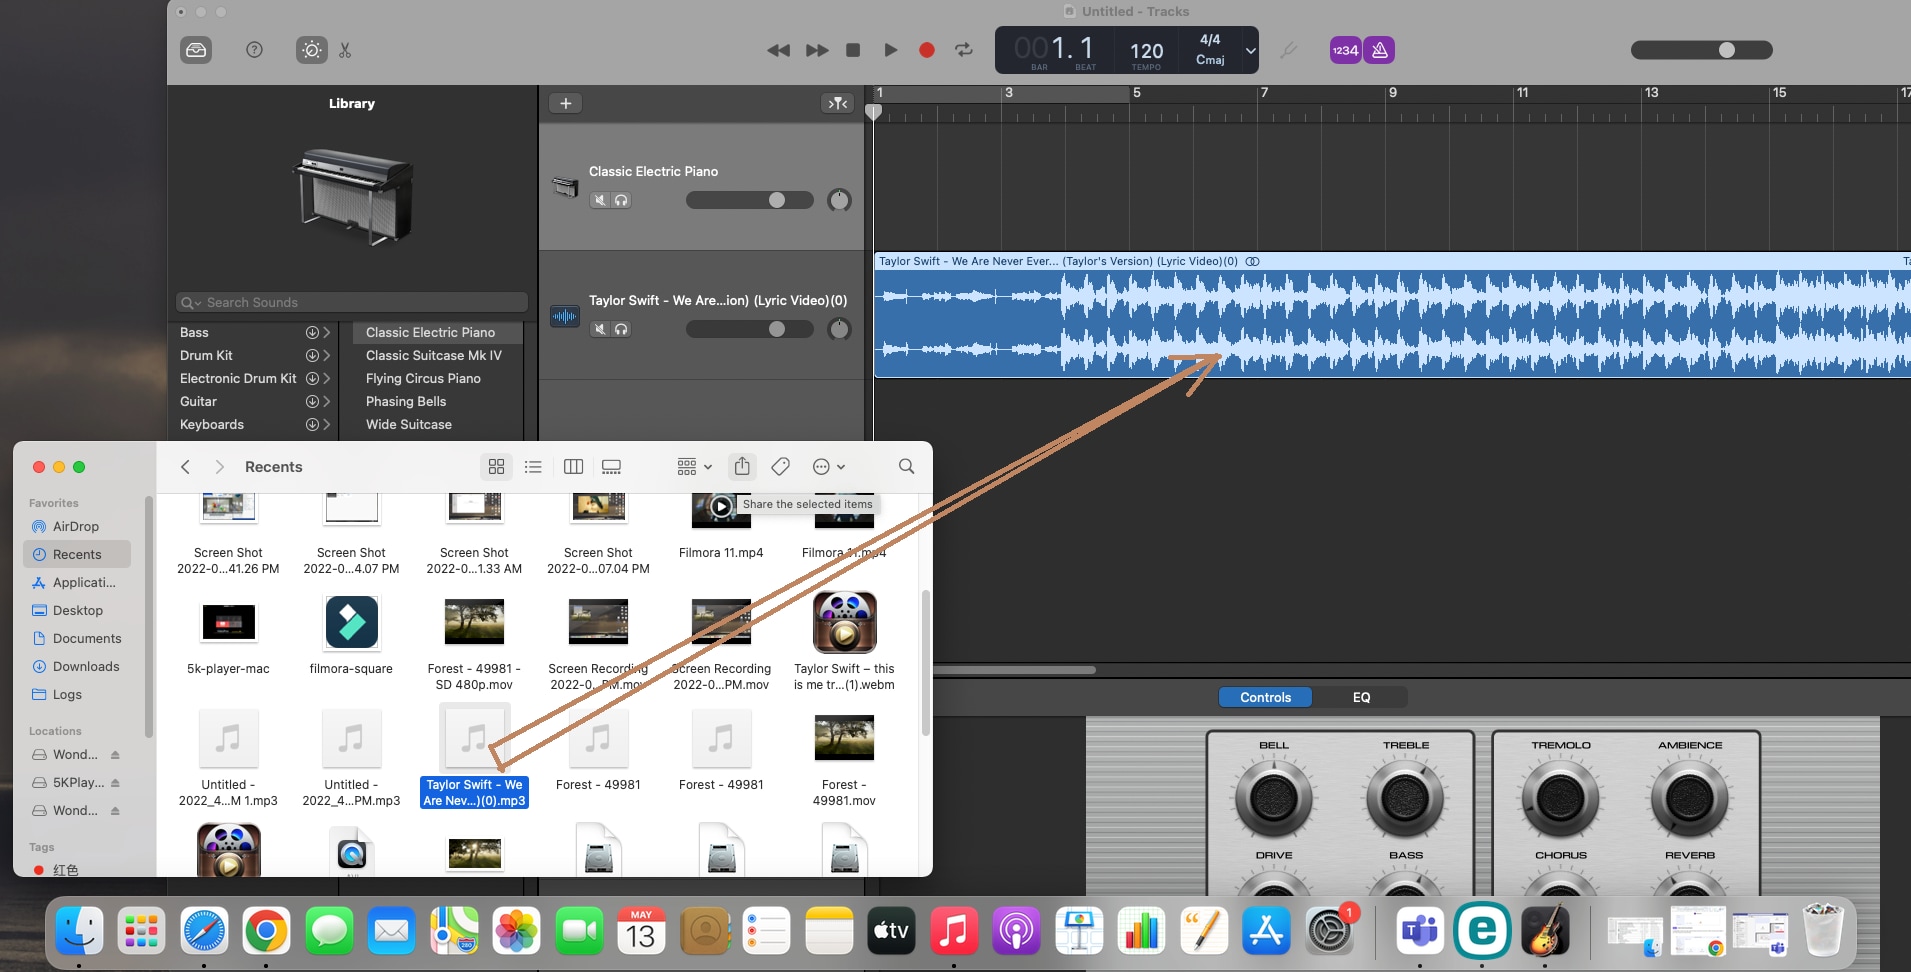Eject the 5KPlay... volume
The width and height of the screenshot is (1911, 972).
(x=115, y=783)
